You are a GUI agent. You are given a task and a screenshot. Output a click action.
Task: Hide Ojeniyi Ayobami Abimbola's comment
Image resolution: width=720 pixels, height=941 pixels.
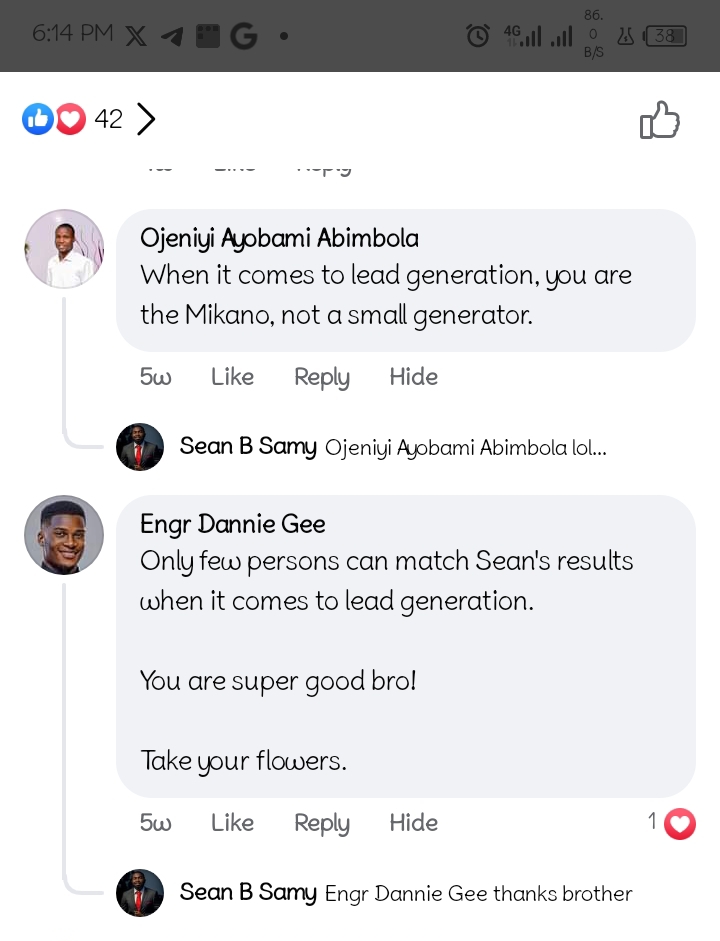413,377
